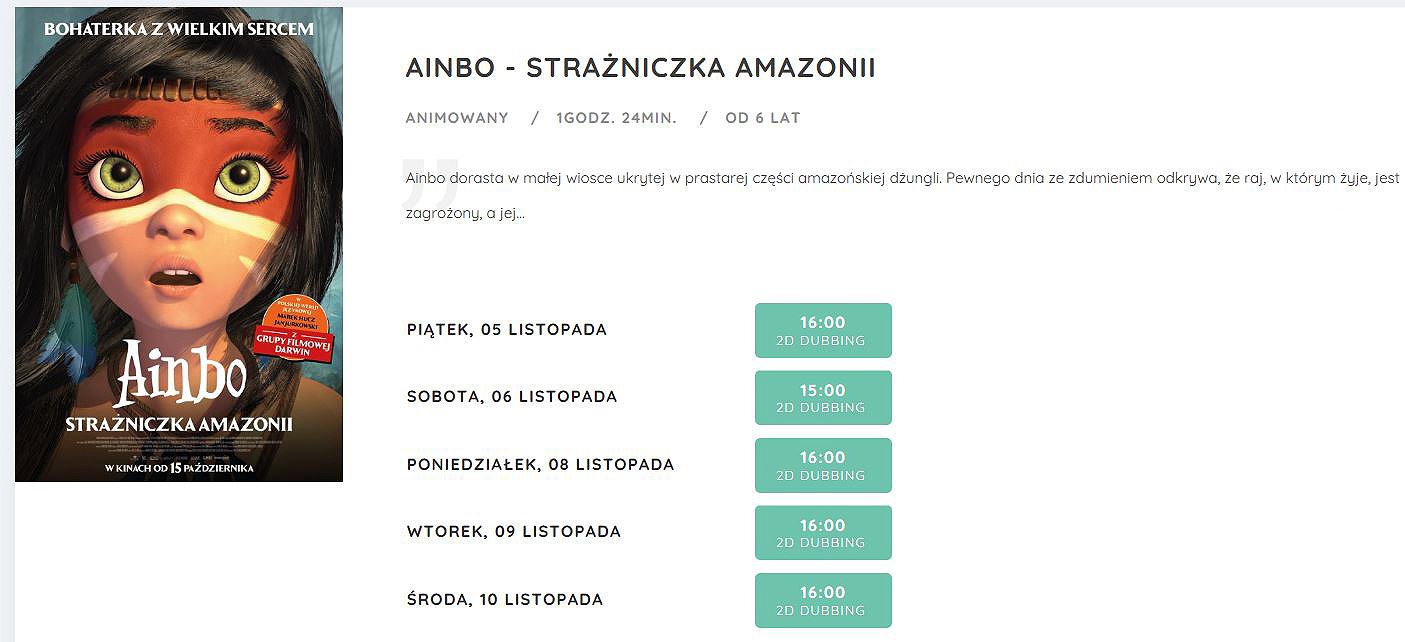Reserve the Wednesday 10 Listopada 16:00 showing
1405x642 pixels.
pyautogui.click(x=823, y=600)
